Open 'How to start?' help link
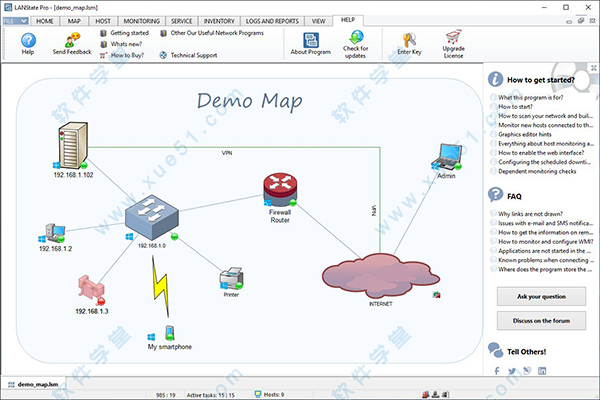Screen dimensions: 600x400 [515, 107]
